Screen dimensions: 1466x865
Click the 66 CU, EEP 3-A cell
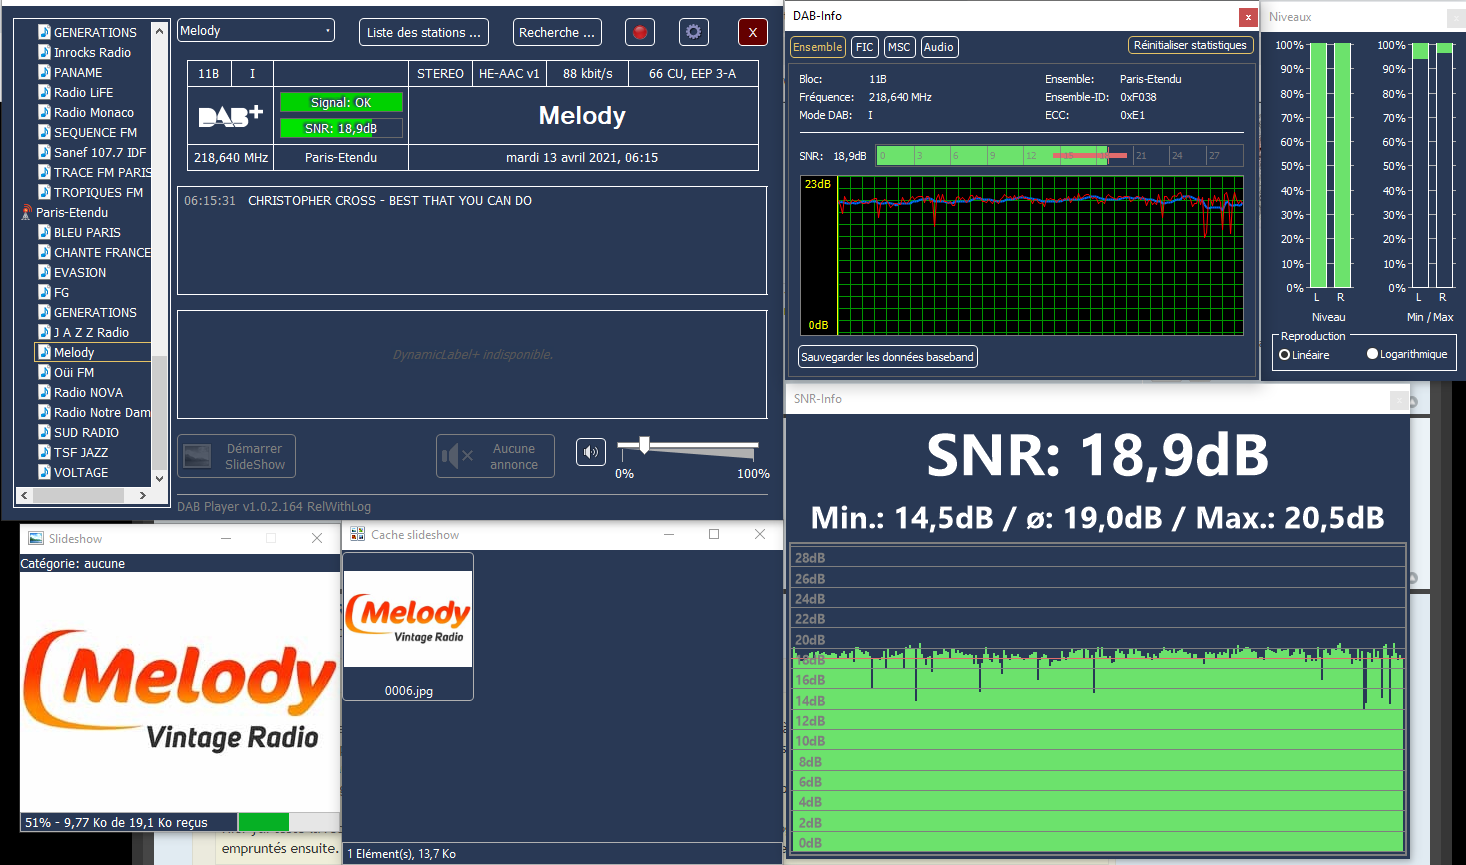coord(693,73)
